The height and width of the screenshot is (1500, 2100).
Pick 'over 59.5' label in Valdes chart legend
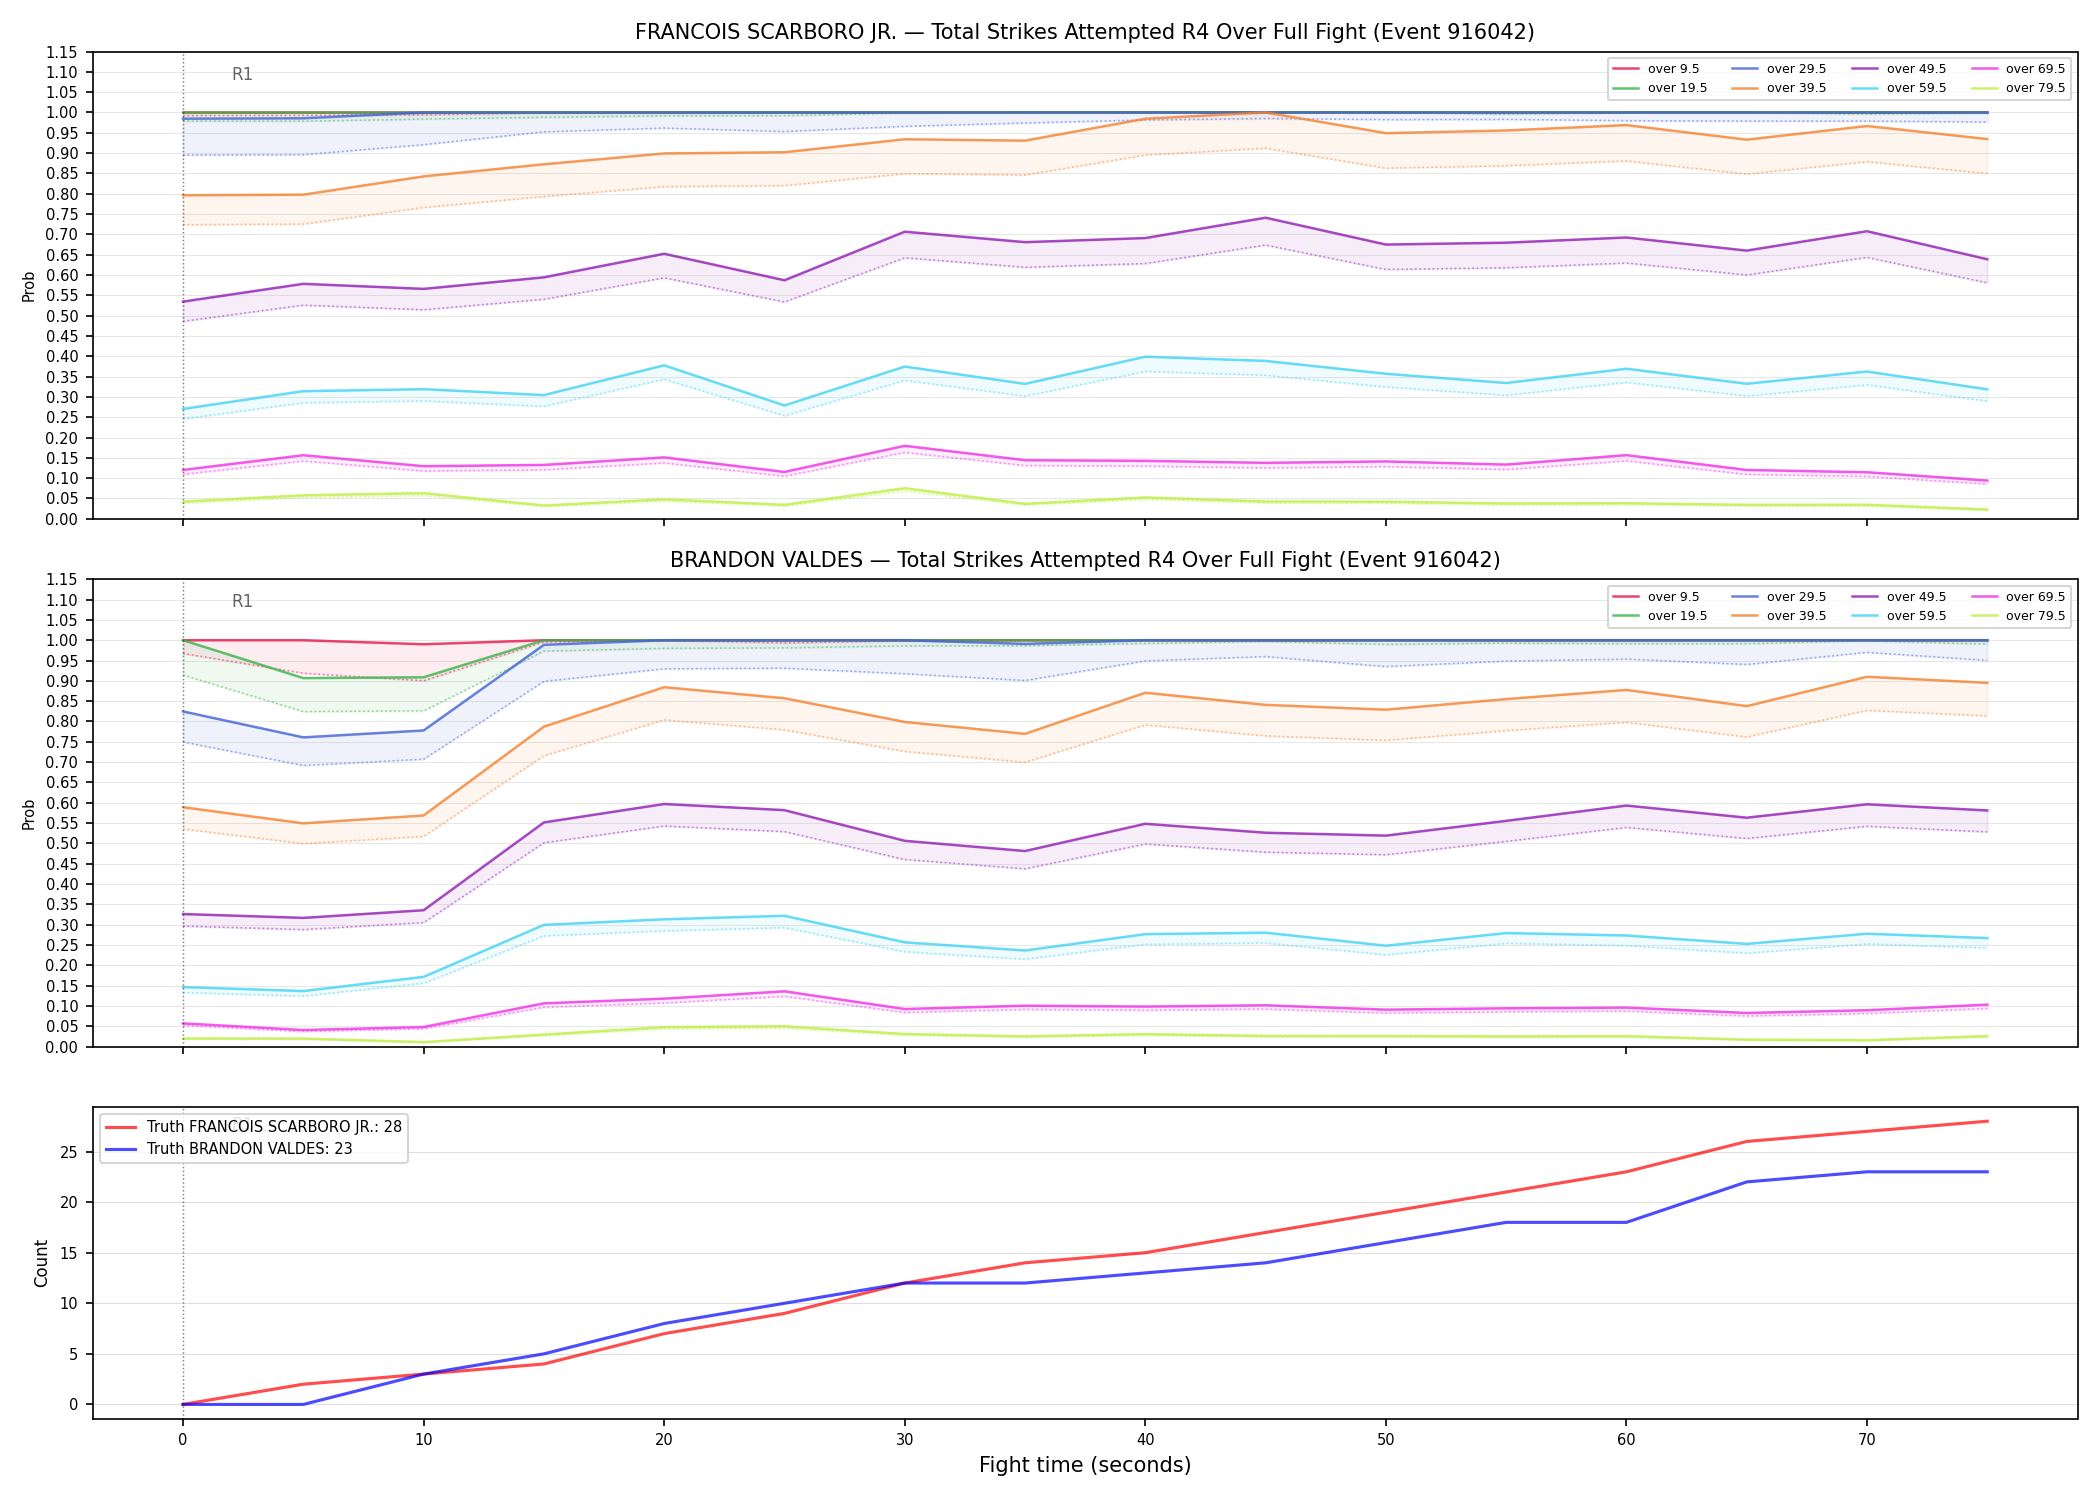[1916, 616]
